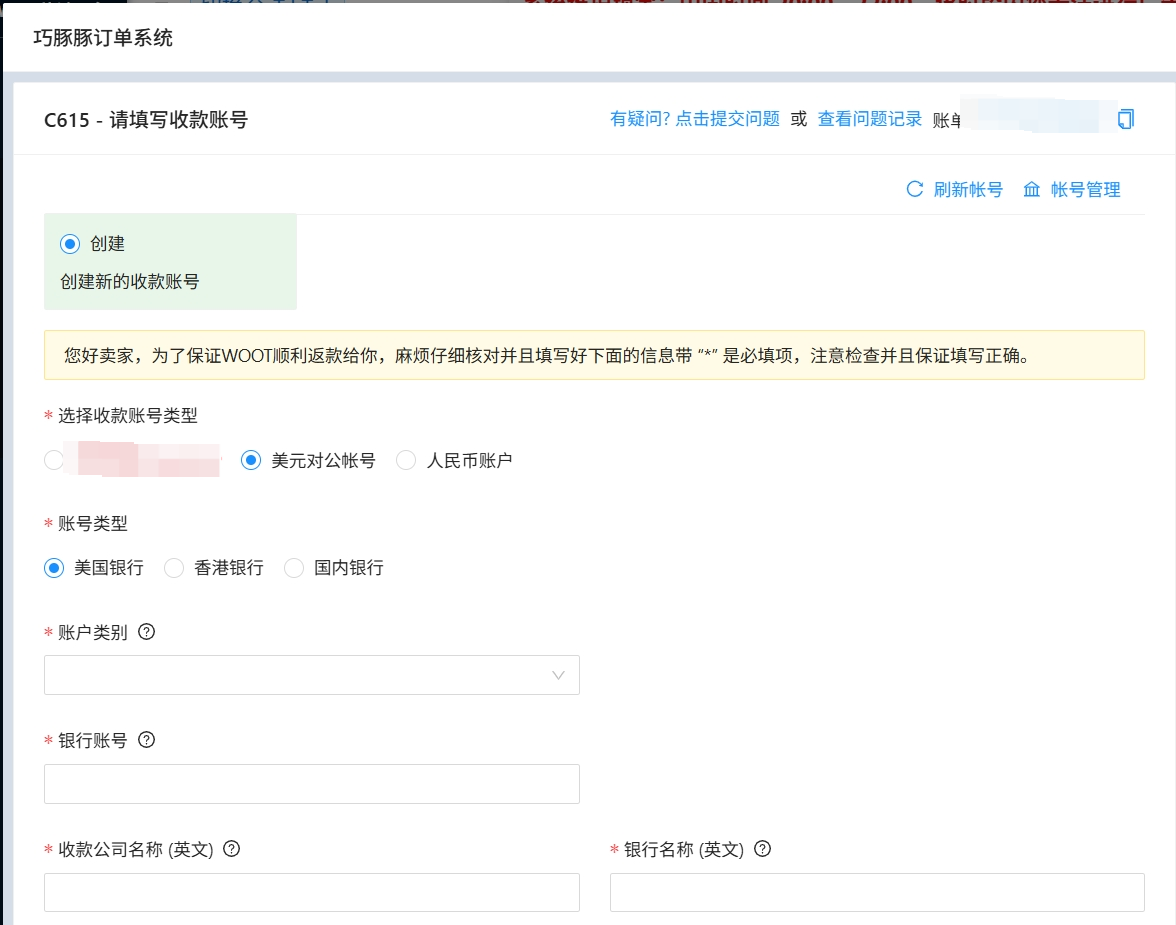
Task: Open the 账户类别 dropdown list
Action: click(x=311, y=675)
